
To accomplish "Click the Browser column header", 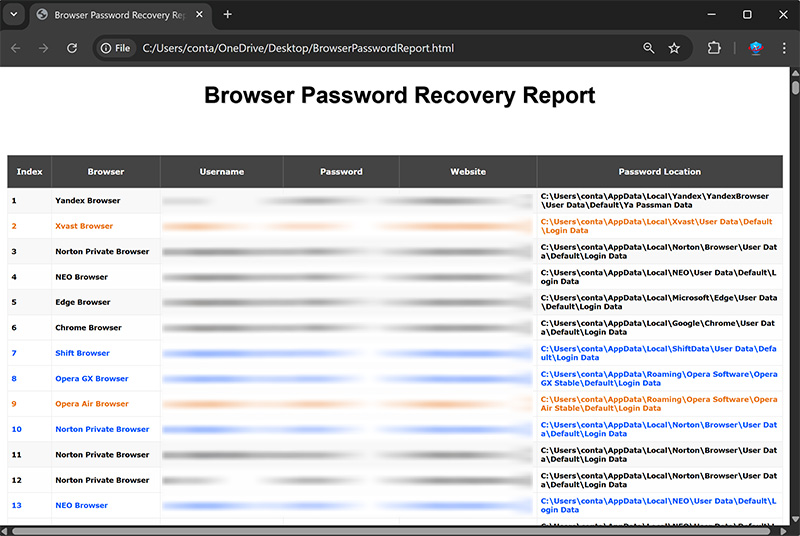I will pyautogui.click(x=106, y=172).
